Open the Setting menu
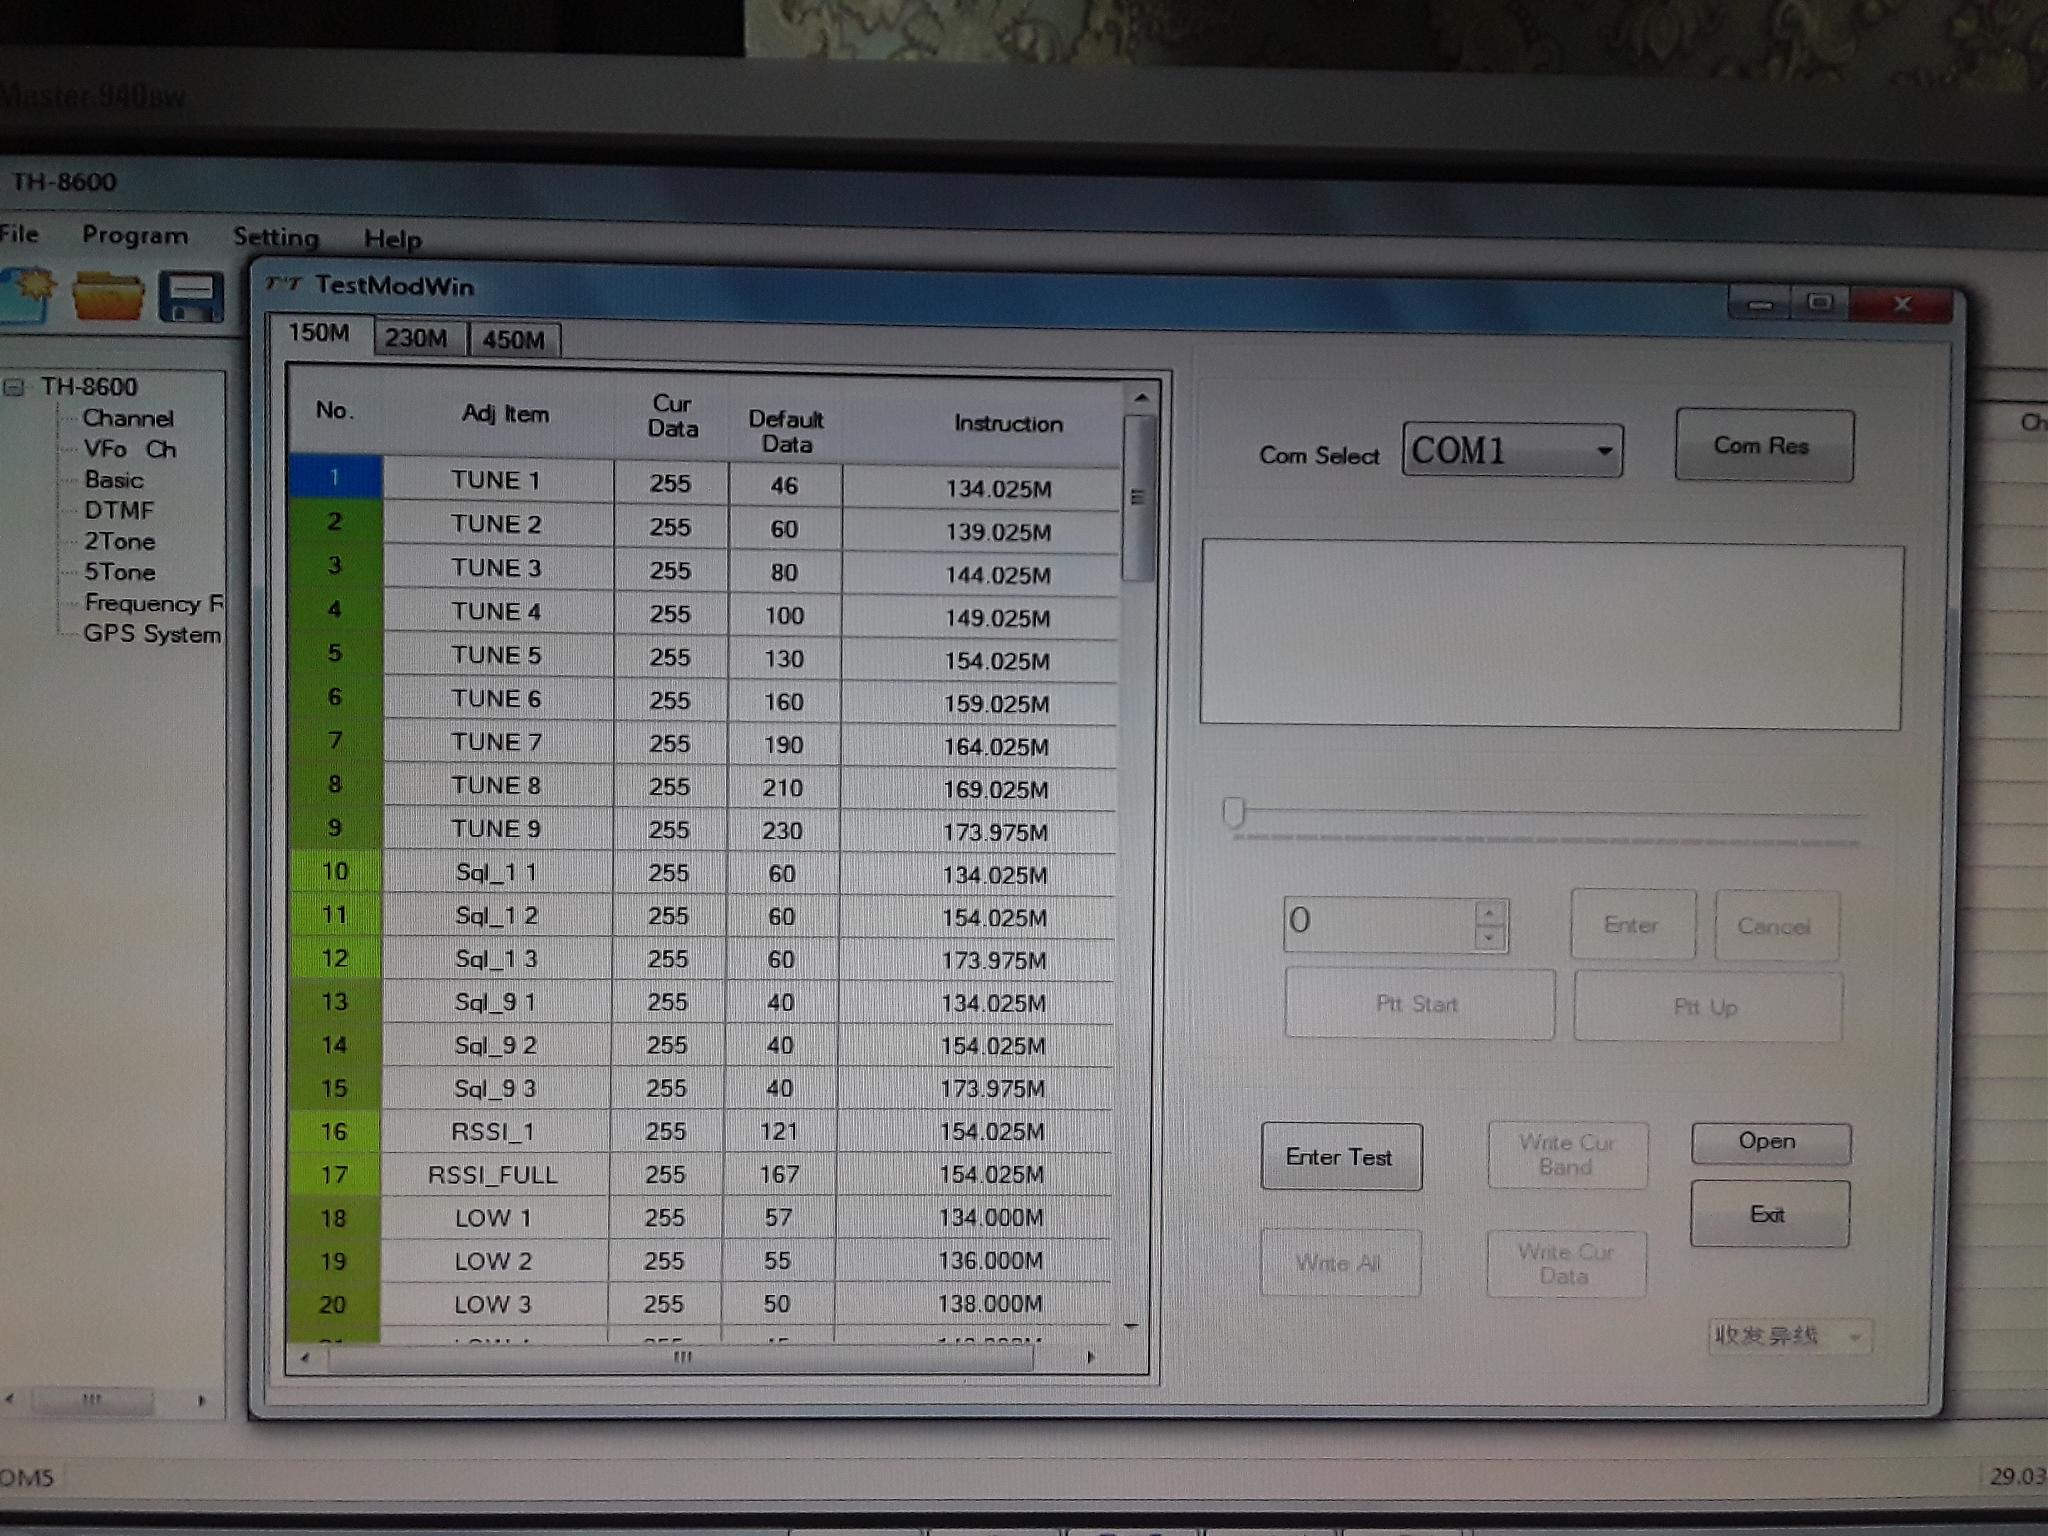The height and width of the screenshot is (1536, 2048). pos(276,238)
